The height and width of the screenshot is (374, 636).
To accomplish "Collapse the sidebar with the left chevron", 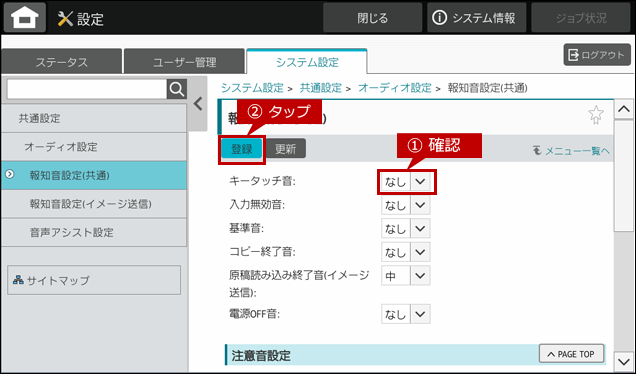I will pos(198,104).
